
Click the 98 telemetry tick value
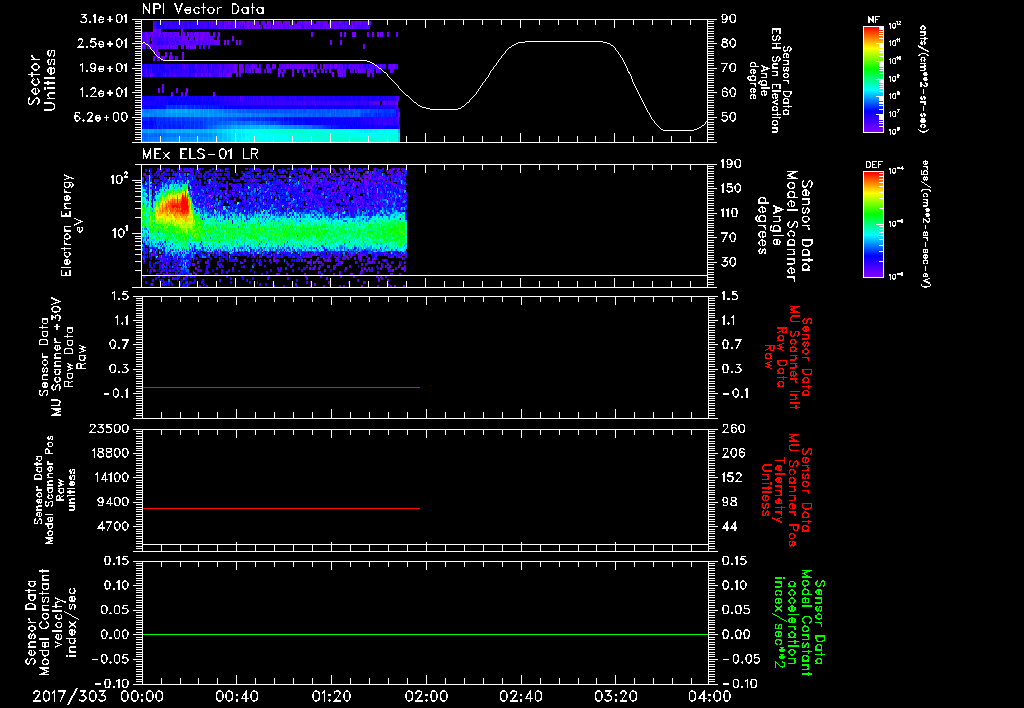(x=729, y=502)
